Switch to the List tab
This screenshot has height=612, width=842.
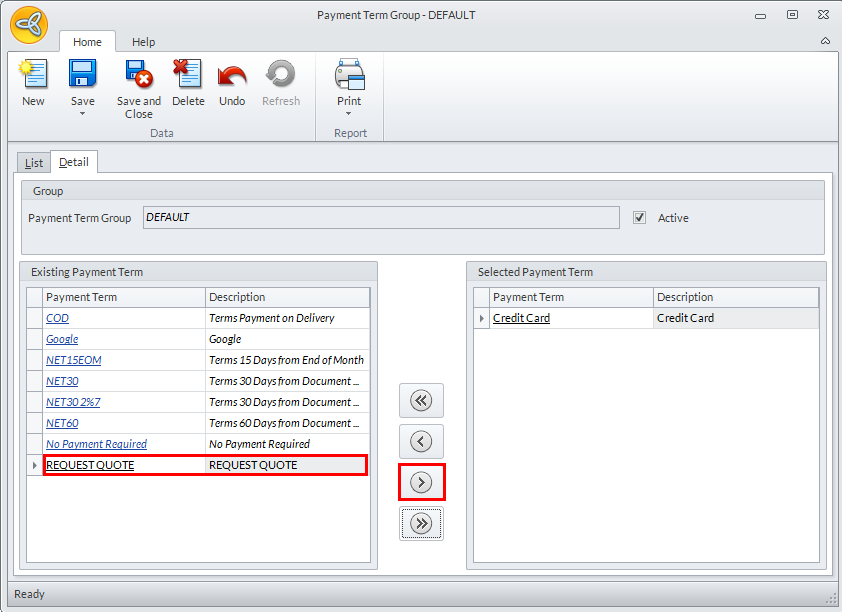pyautogui.click(x=34, y=162)
